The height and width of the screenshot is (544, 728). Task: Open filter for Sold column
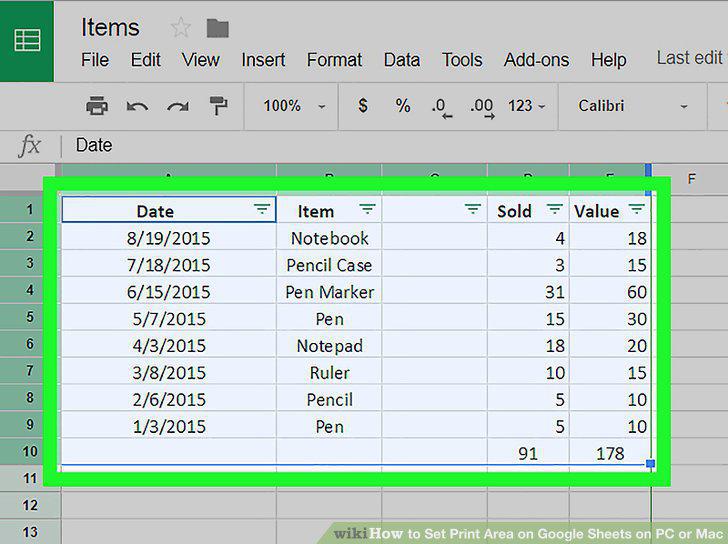(554, 209)
